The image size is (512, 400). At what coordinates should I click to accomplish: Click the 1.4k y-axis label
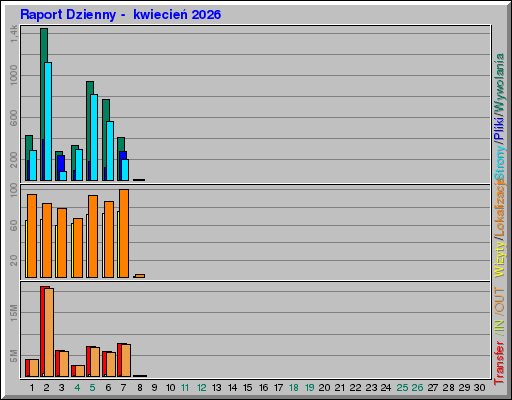[14, 34]
